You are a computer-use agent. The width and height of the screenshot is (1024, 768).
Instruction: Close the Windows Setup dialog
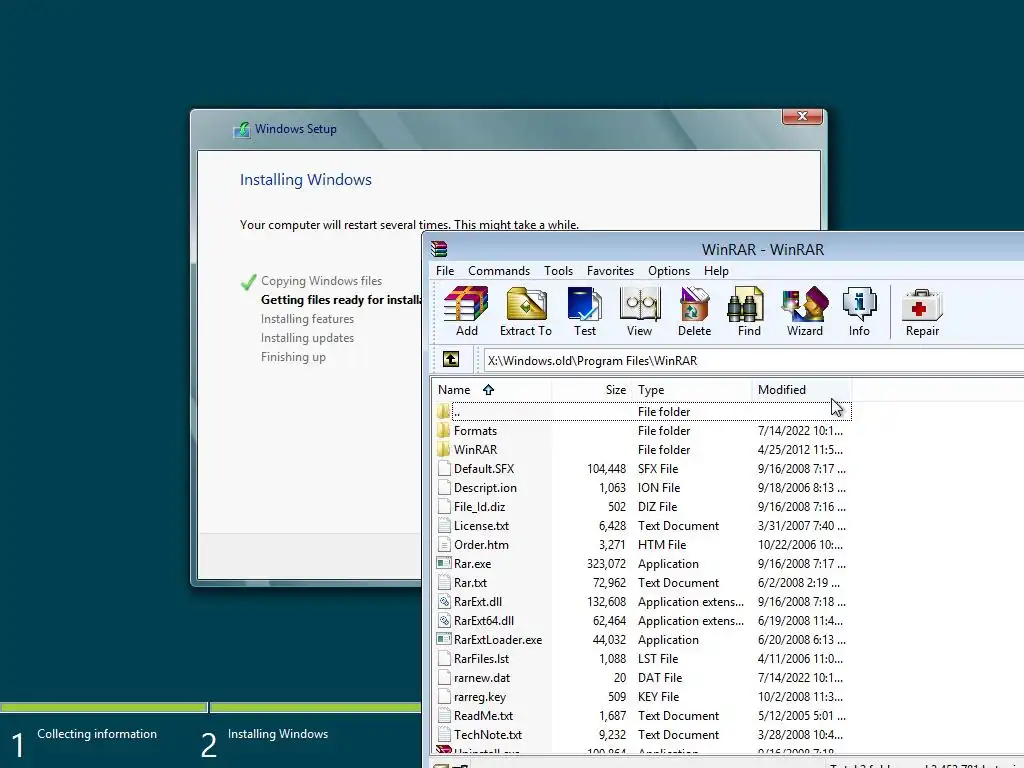pyautogui.click(x=802, y=116)
